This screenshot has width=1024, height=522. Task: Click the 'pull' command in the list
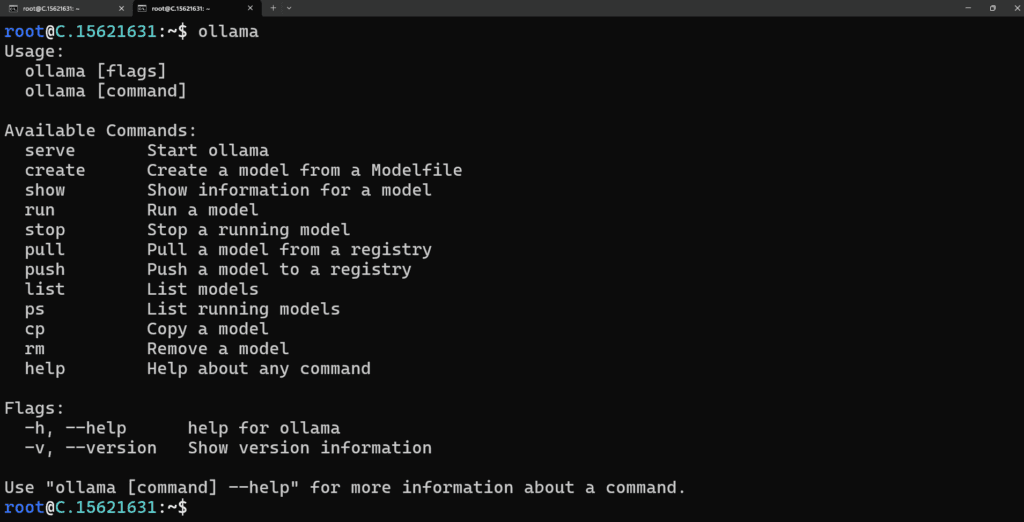[x=45, y=250]
